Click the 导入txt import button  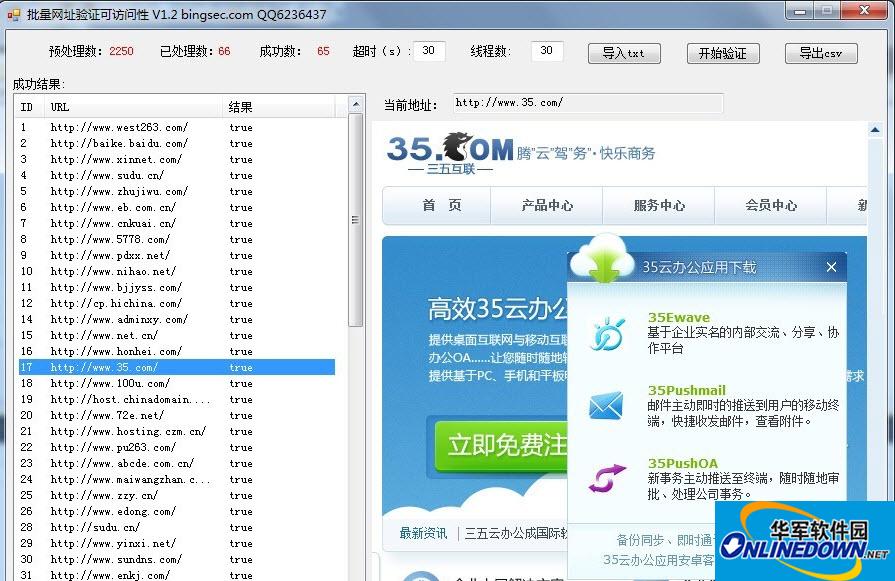(624, 53)
